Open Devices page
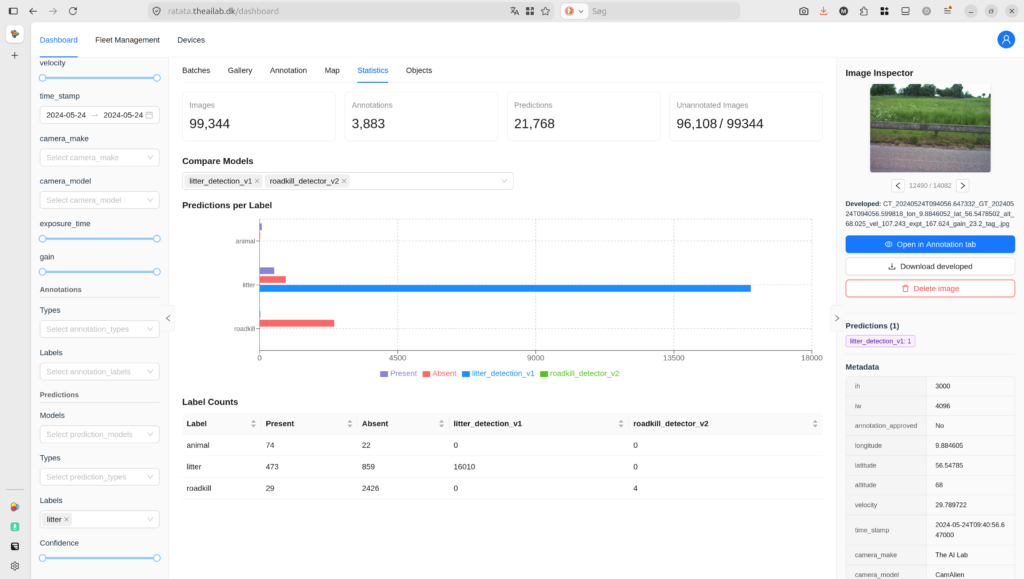 pyautogui.click(x=191, y=40)
